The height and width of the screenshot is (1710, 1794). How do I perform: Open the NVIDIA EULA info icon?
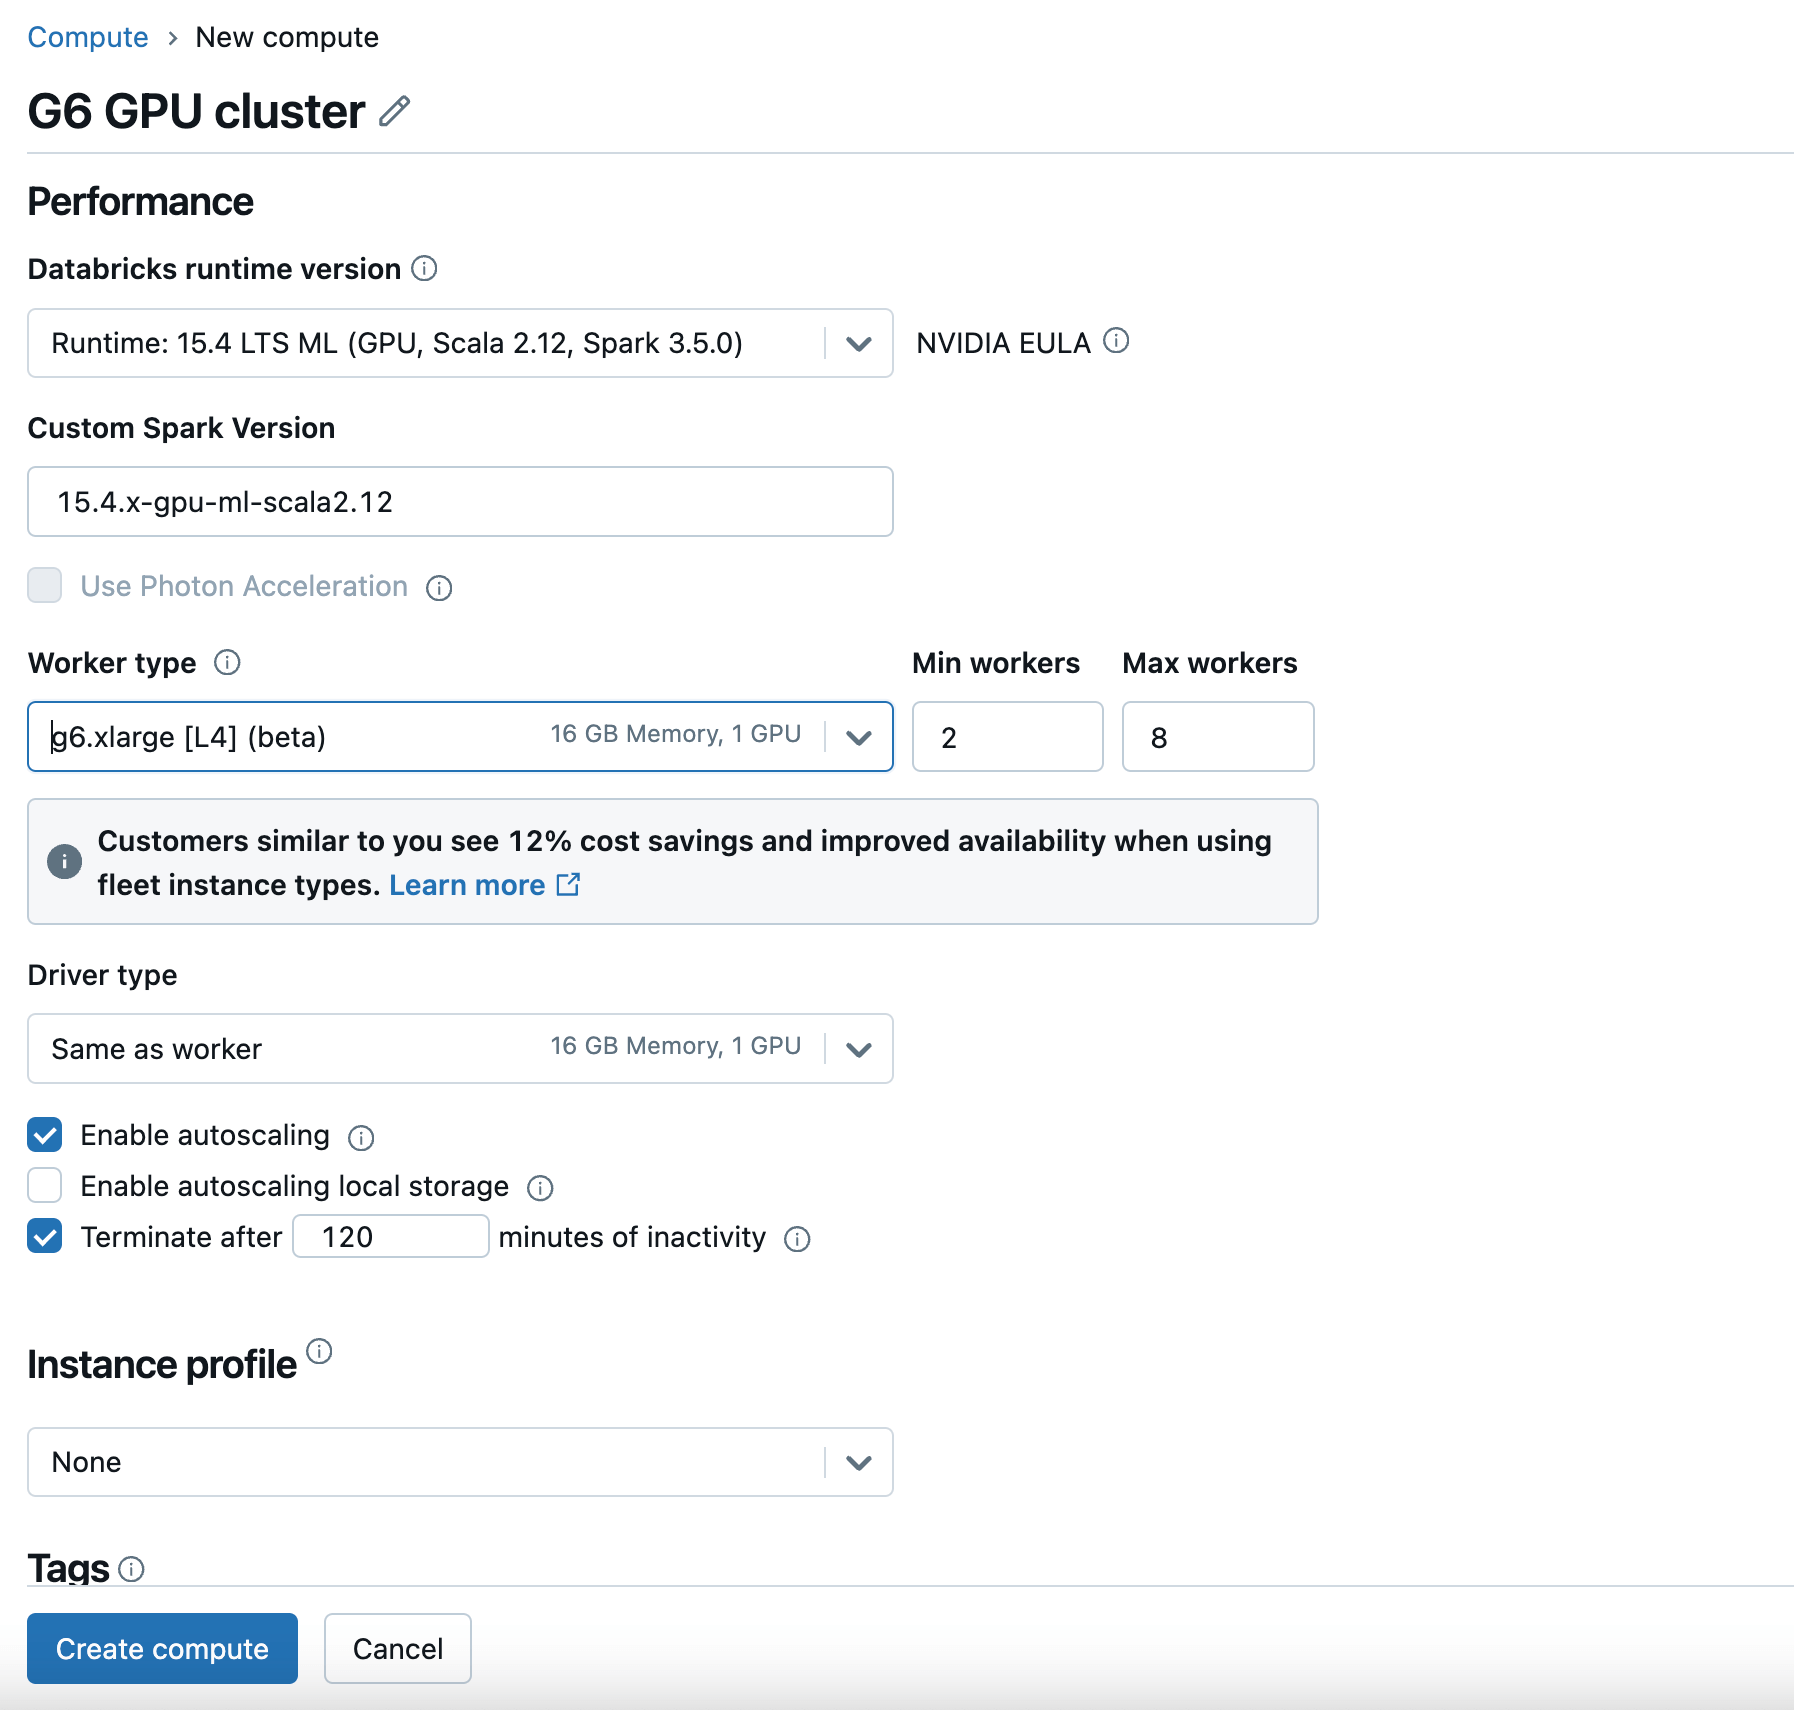click(x=1116, y=341)
